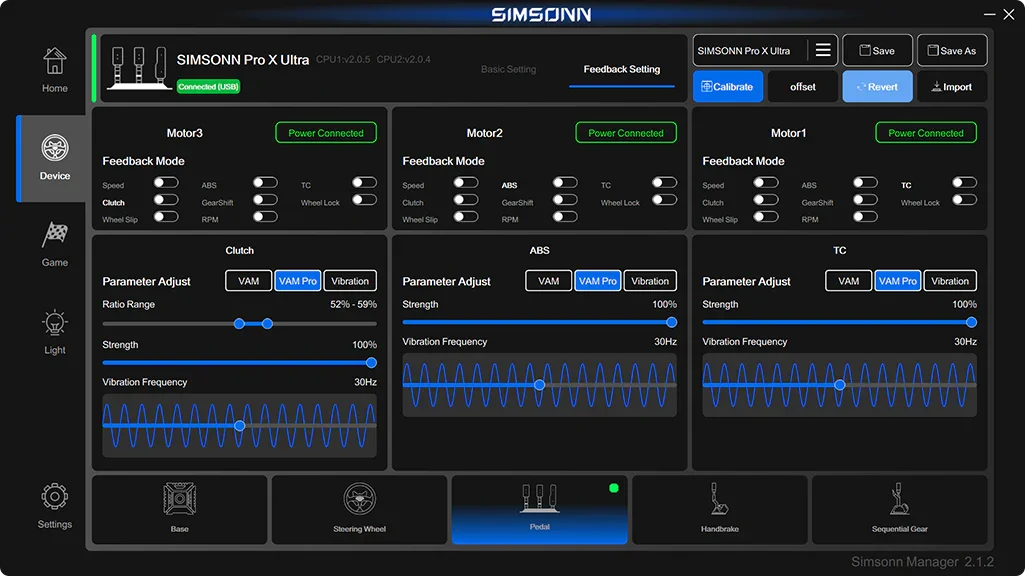Viewport: 1025px width, 576px height.
Task: Click the 52% - 59% Ratio Range value
Action: tap(353, 305)
